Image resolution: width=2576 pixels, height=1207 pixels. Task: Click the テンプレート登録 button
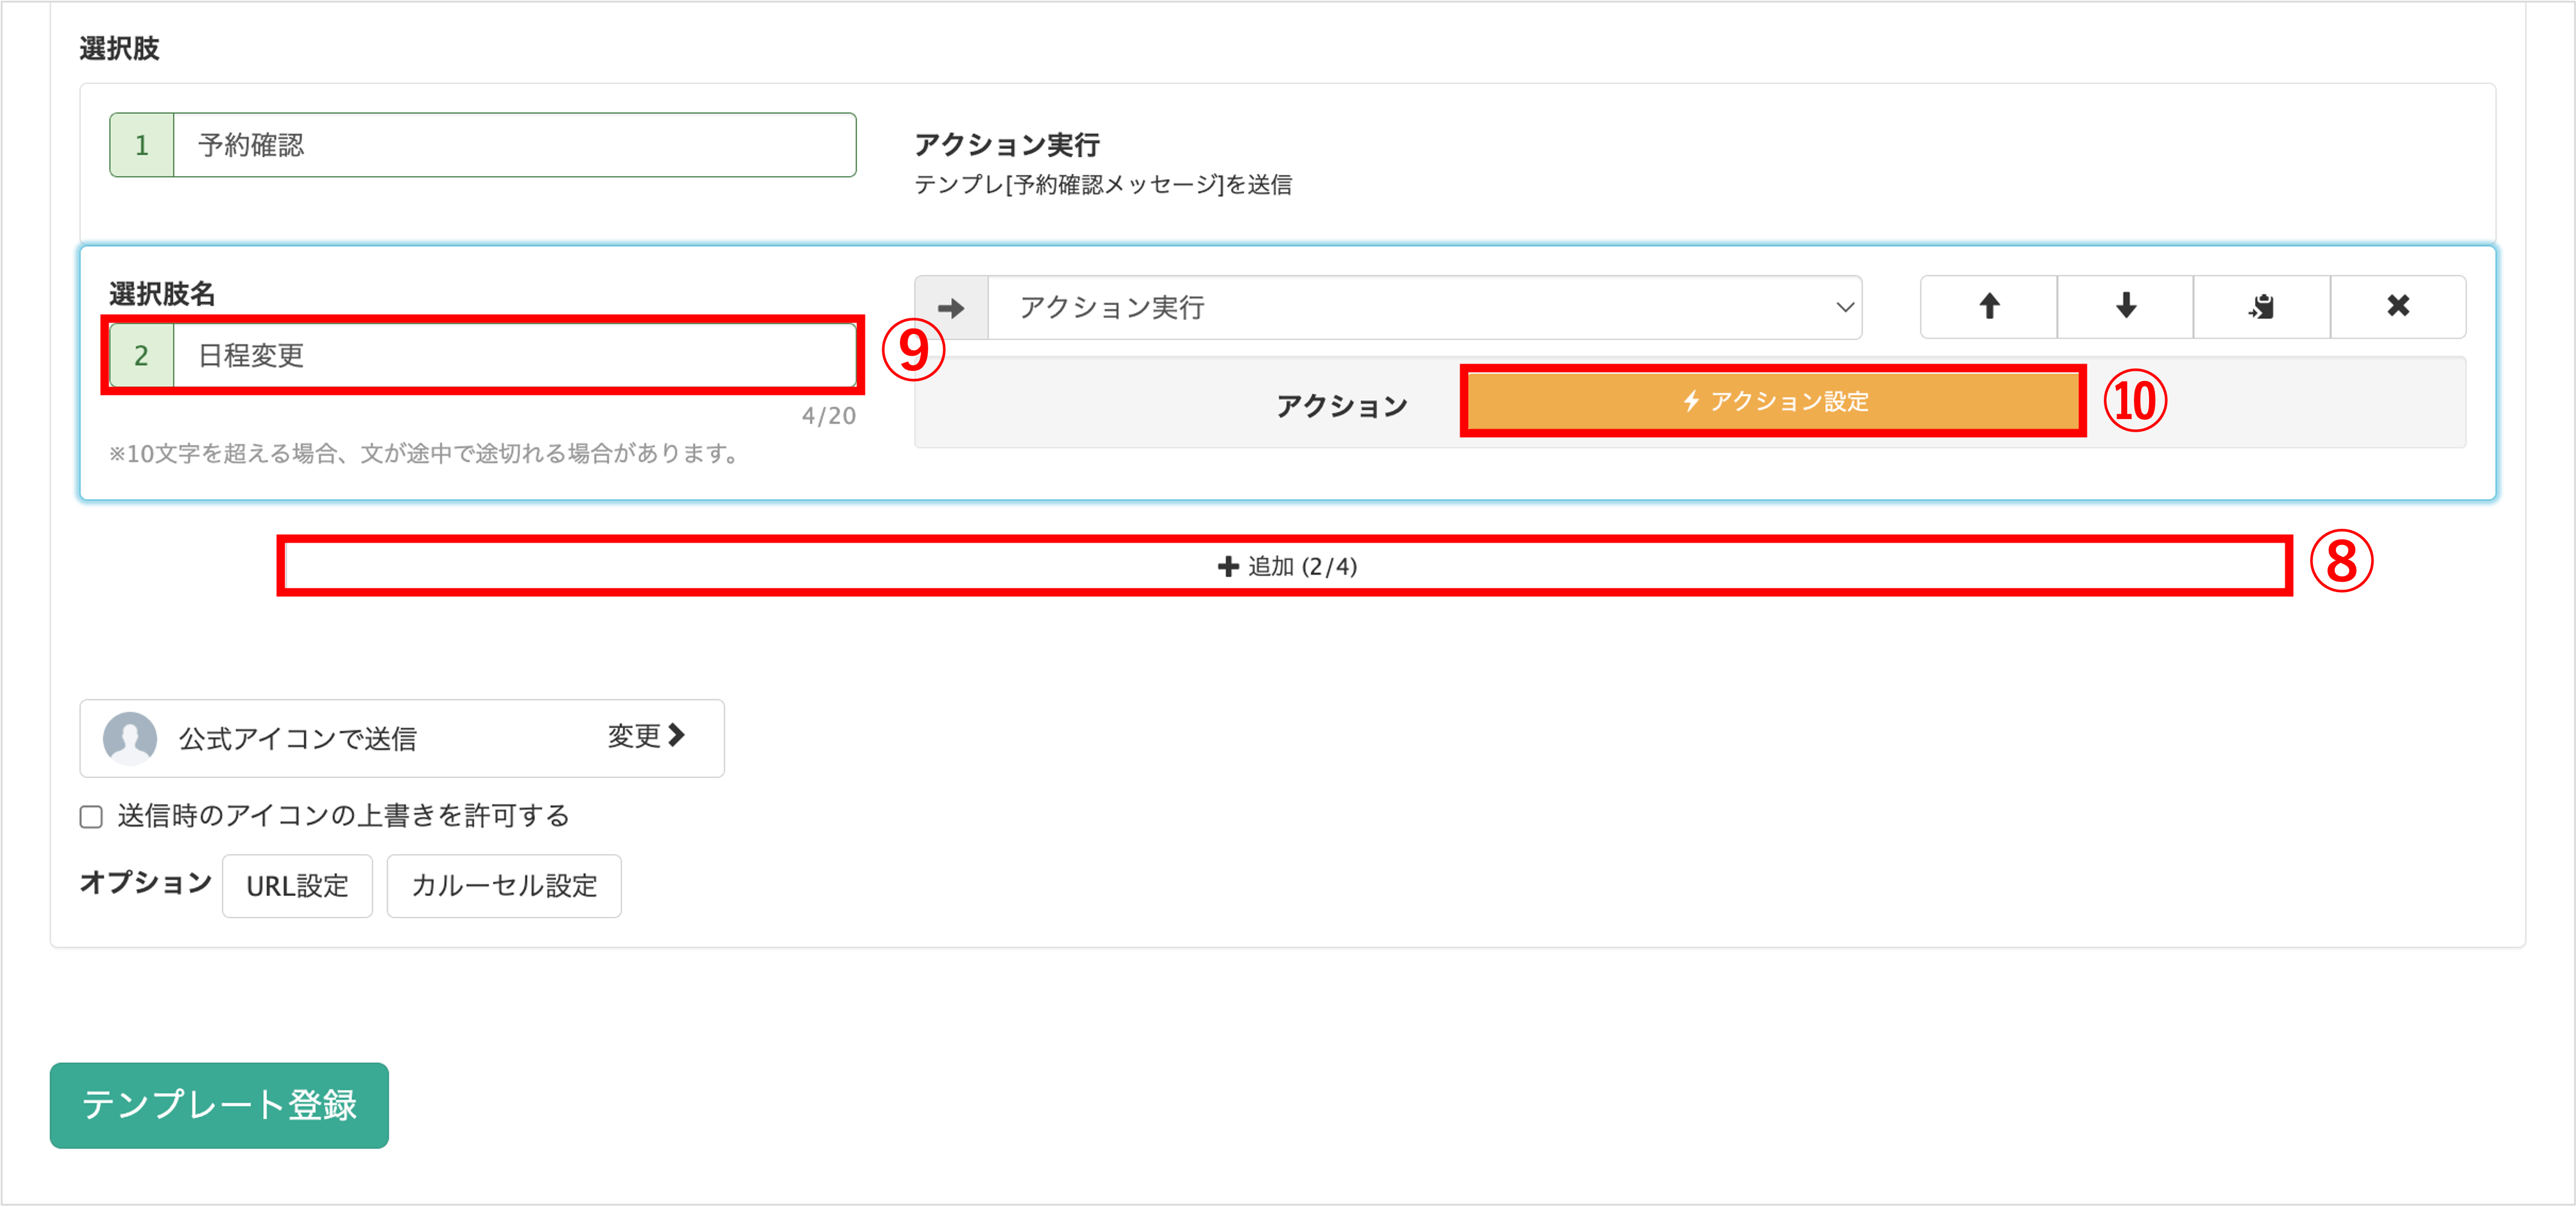coord(219,1106)
